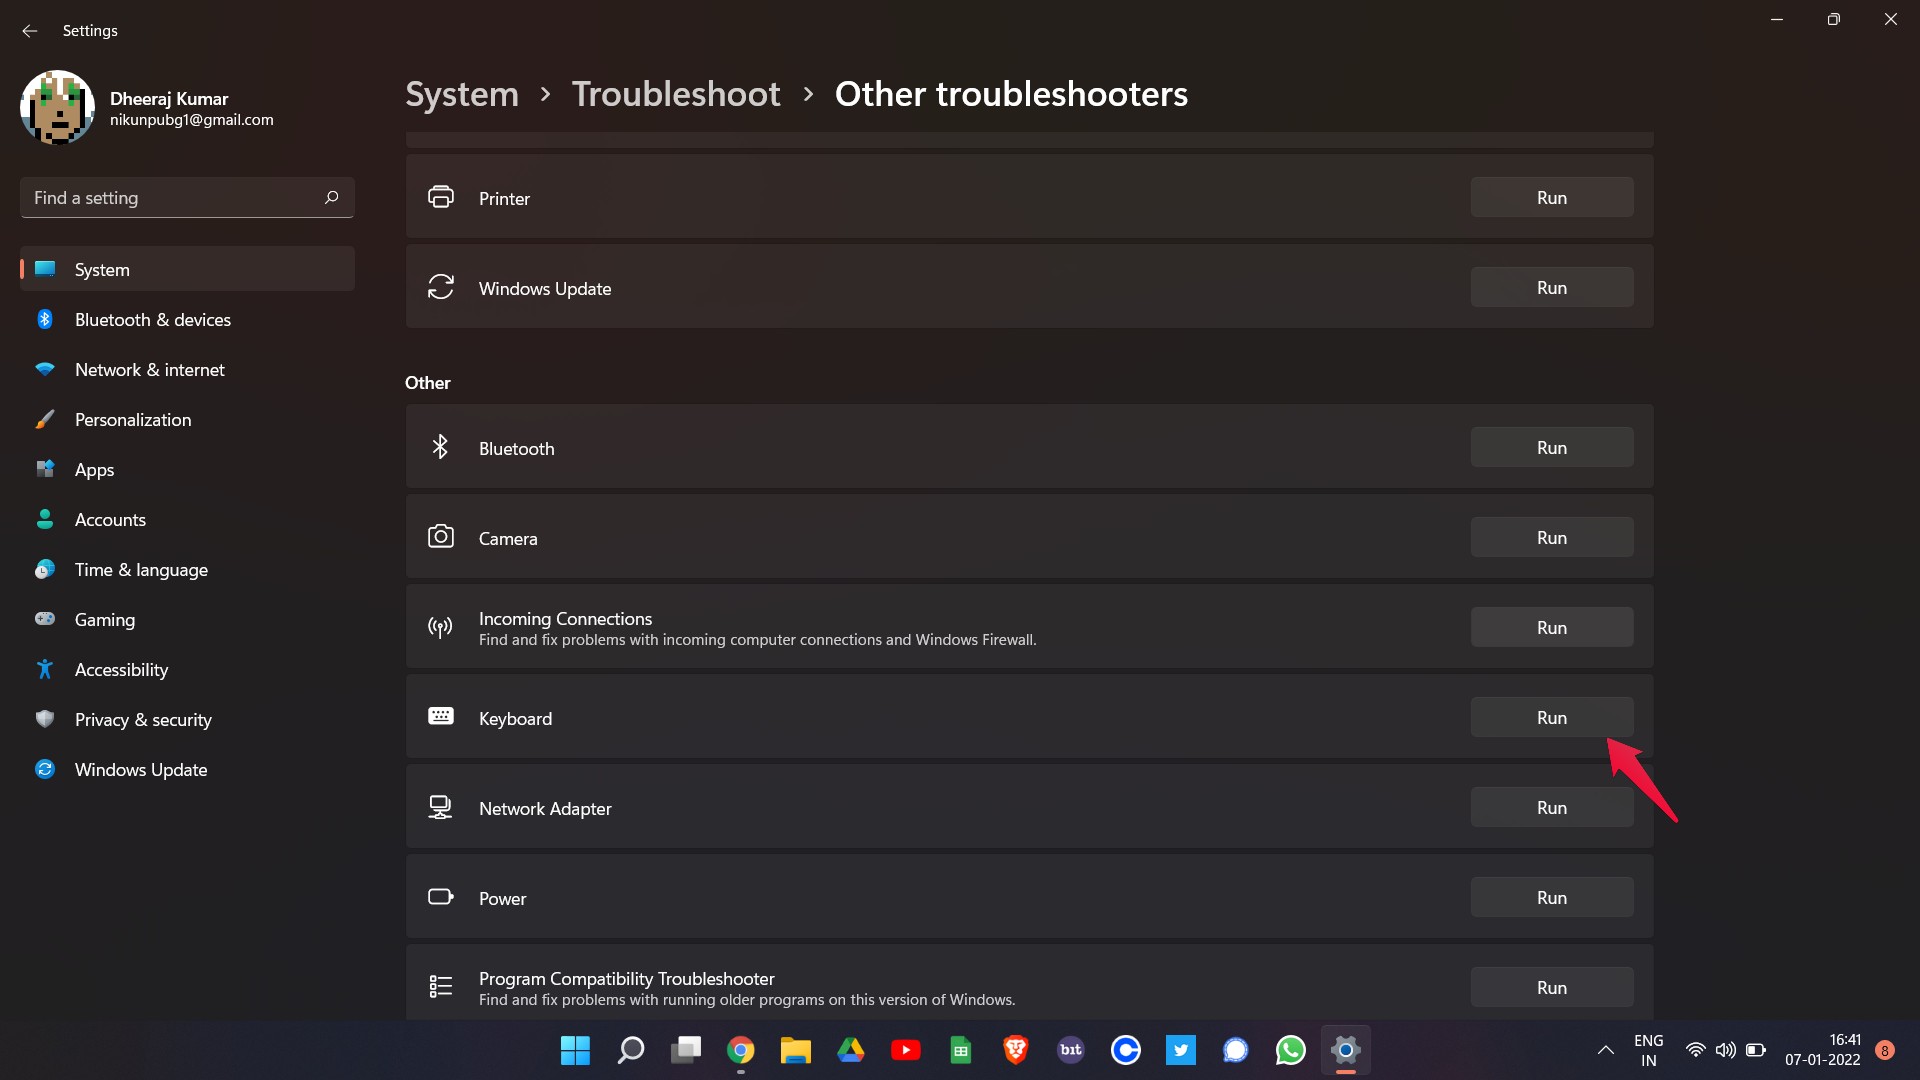The image size is (1920, 1080).
Task: Select Accessibility in the sidebar
Action: coord(121,670)
